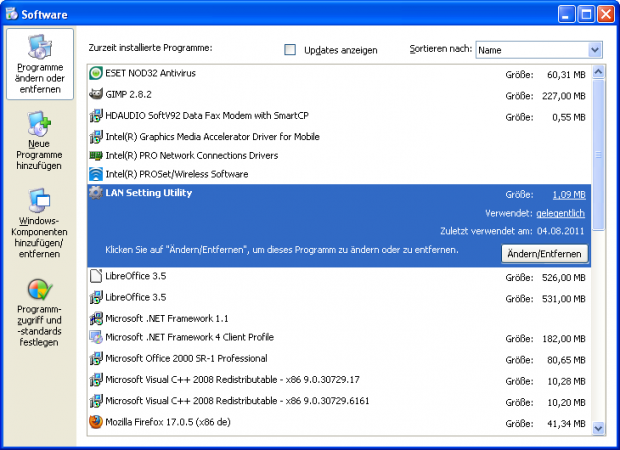Viewport: 620px width, 450px height.
Task: Click the Microsoft .NET Framework 1.1 icon
Action: (x=95, y=318)
